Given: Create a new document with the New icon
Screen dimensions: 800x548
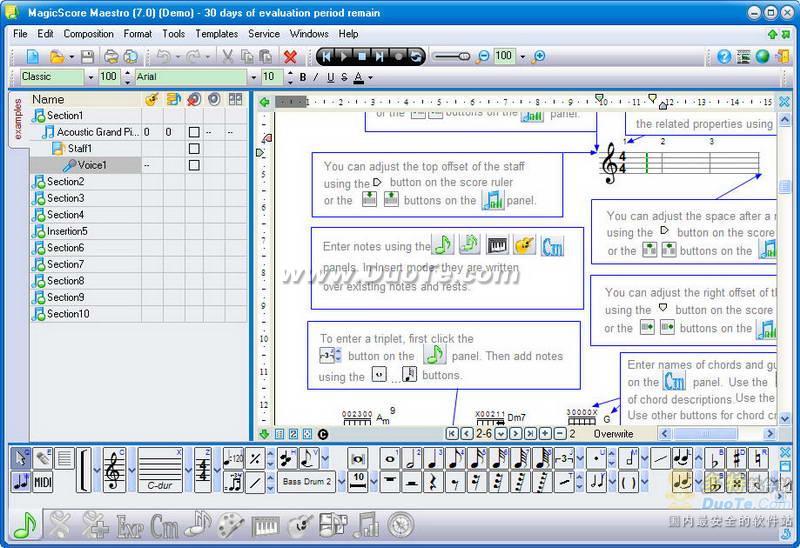Looking at the screenshot, I should [x=33, y=56].
